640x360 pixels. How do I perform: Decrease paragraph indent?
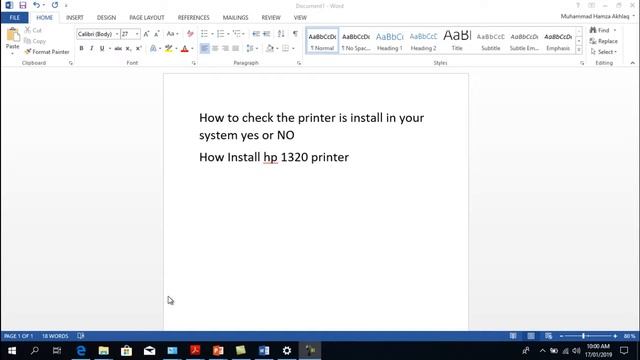pos(256,34)
